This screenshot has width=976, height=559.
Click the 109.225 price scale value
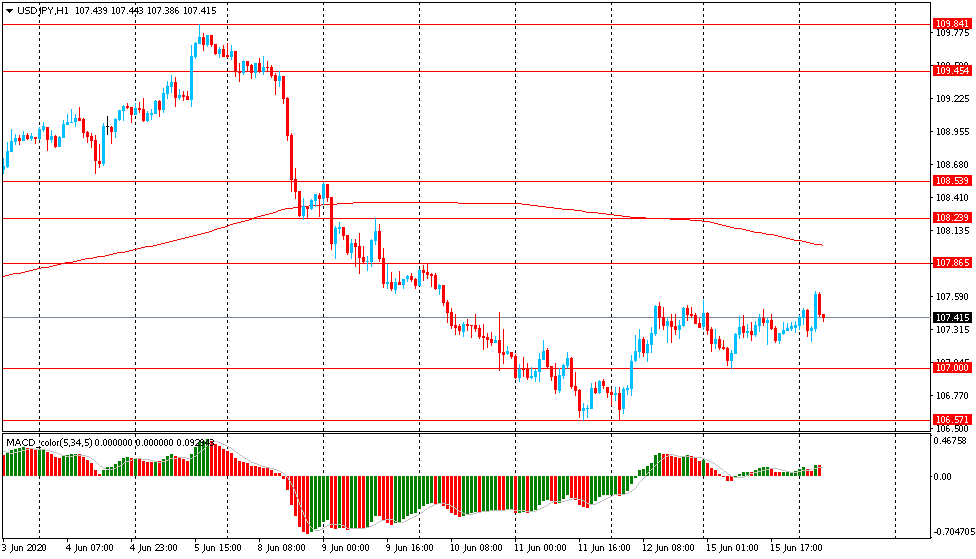coord(952,98)
